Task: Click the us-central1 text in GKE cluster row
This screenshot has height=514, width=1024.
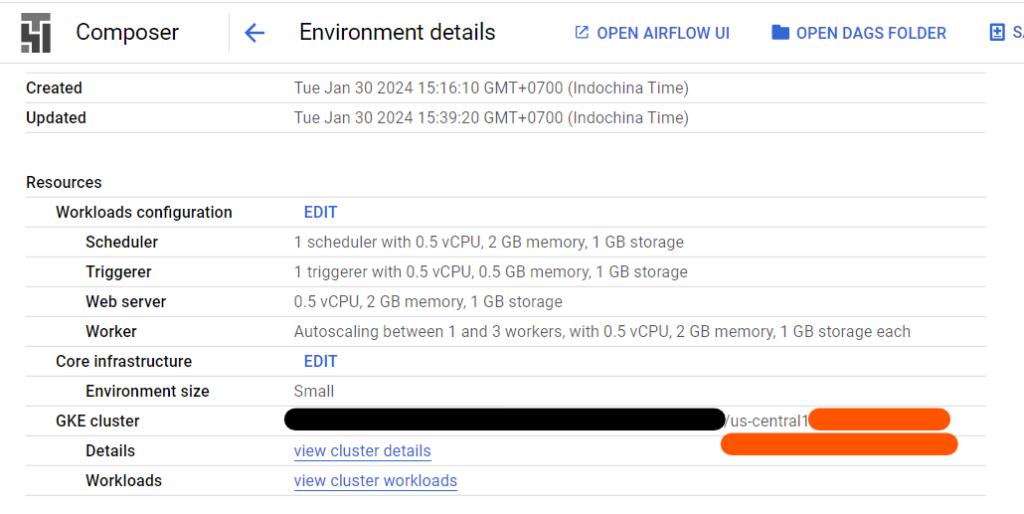Action: coord(768,421)
